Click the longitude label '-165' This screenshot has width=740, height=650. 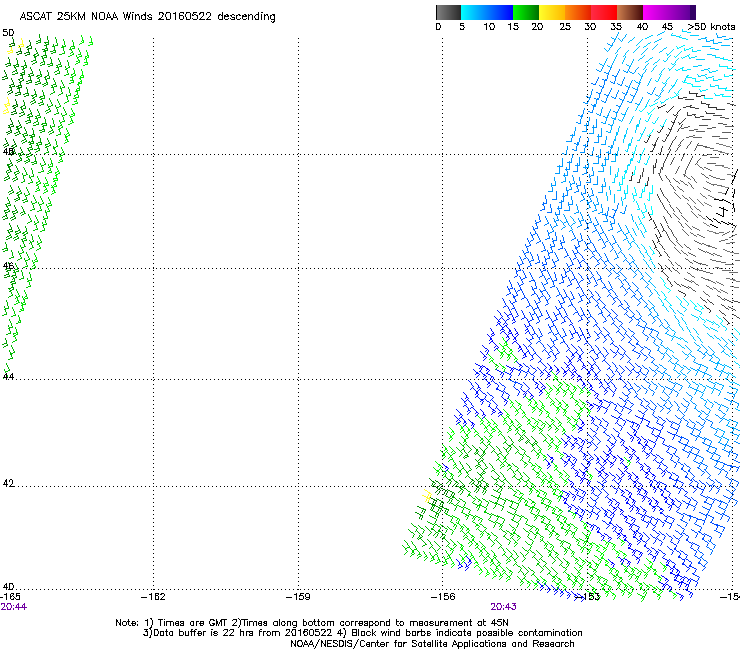pos(10,597)
